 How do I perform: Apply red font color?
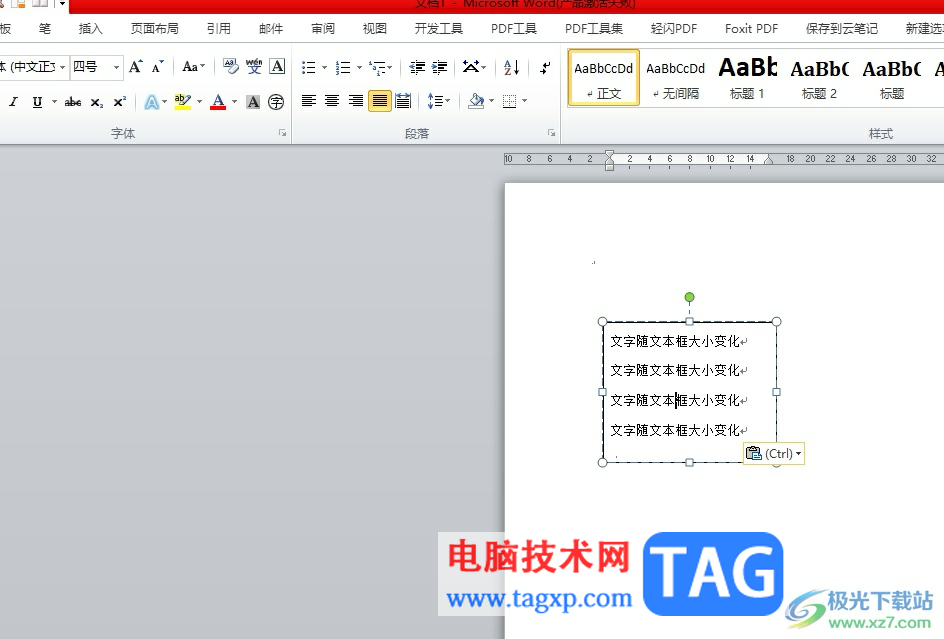coord(218,102)
